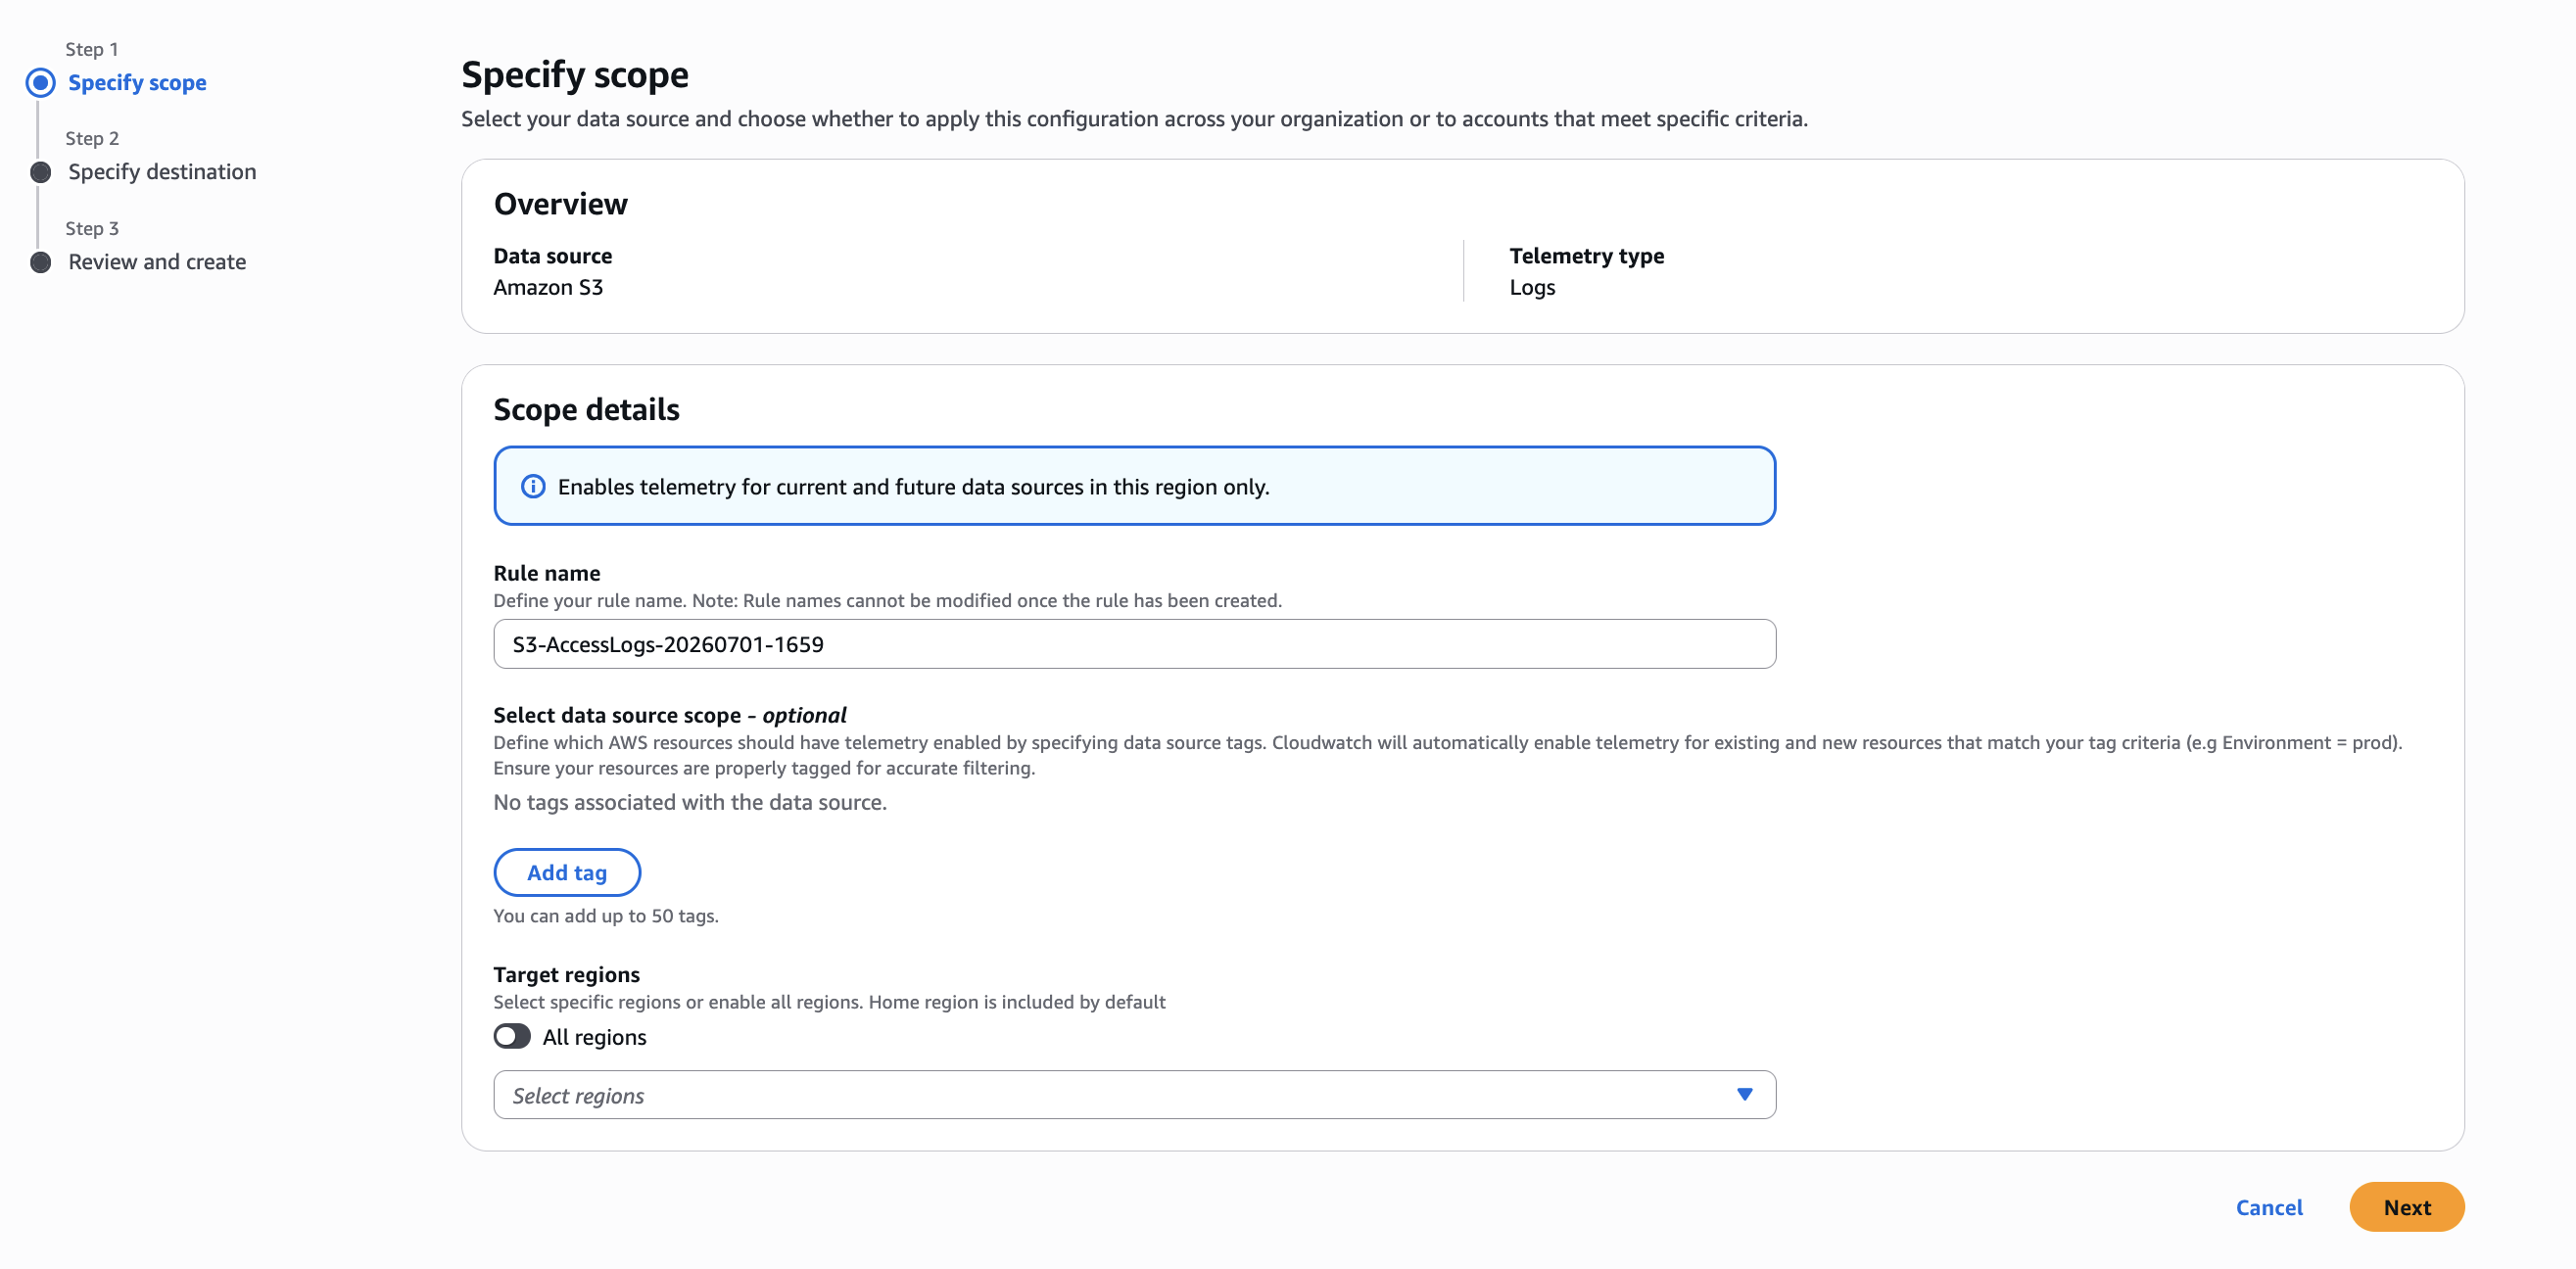2576x1269 pixels.
Task: Click the 'Step 2' label text
Action: click(x=92, y=139)
